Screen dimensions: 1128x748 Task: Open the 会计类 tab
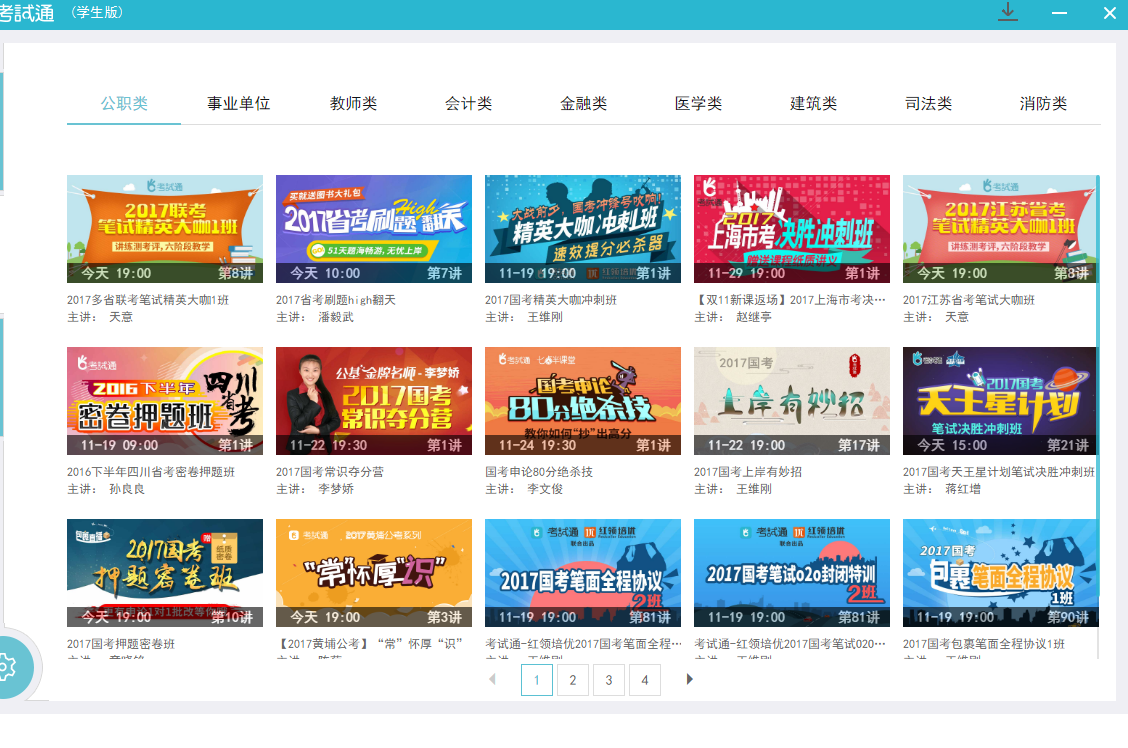tap(469, 104)
